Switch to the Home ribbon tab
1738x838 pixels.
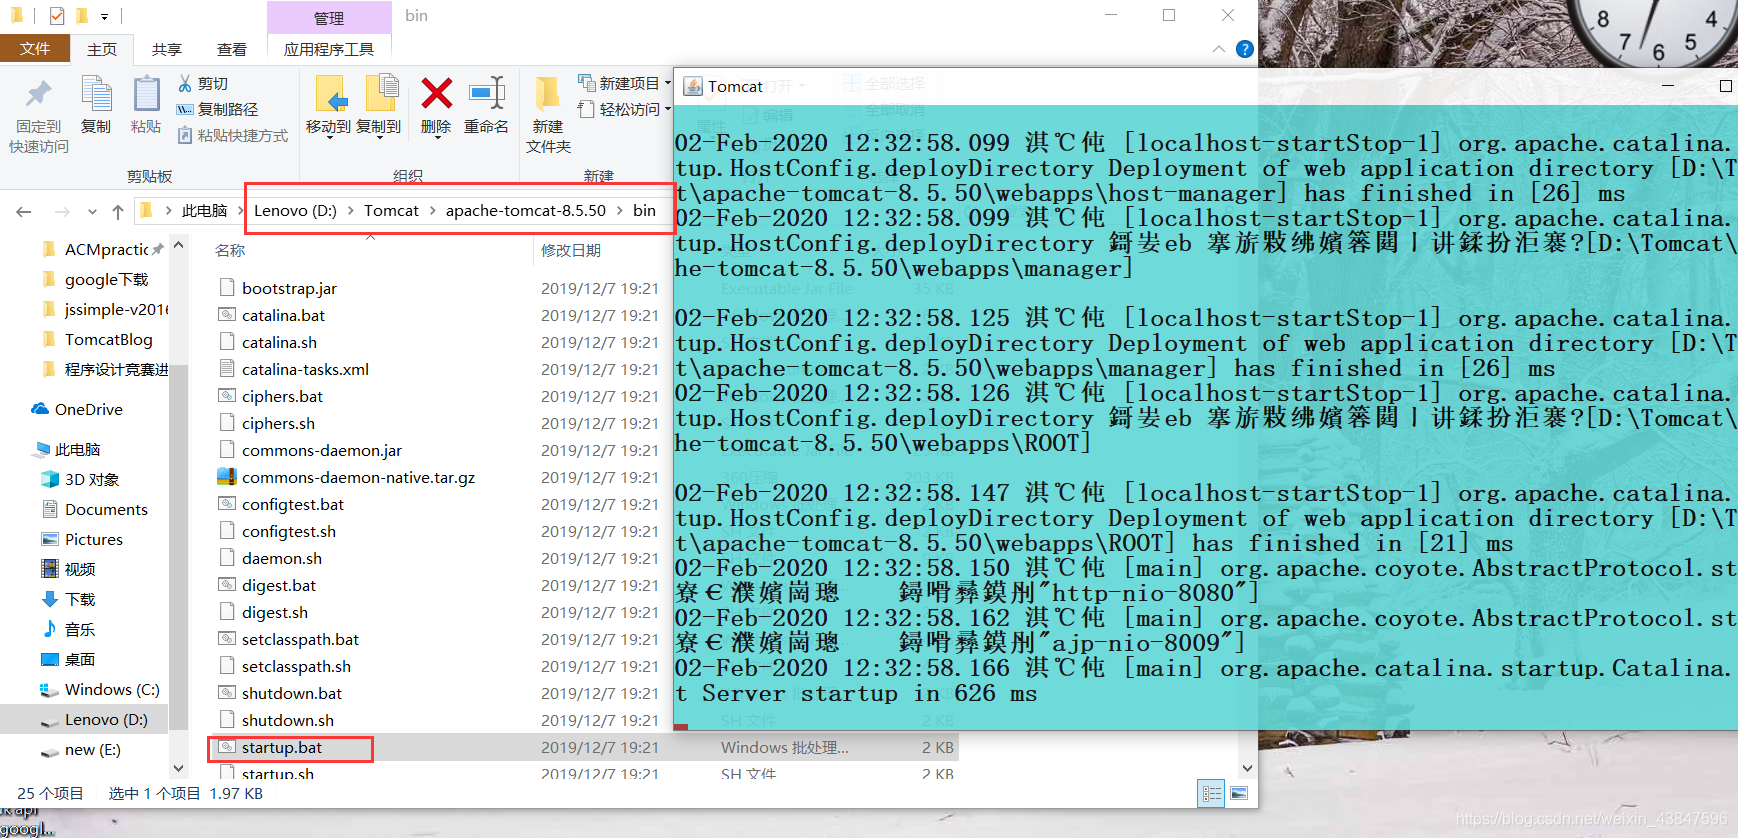(102, 49)
